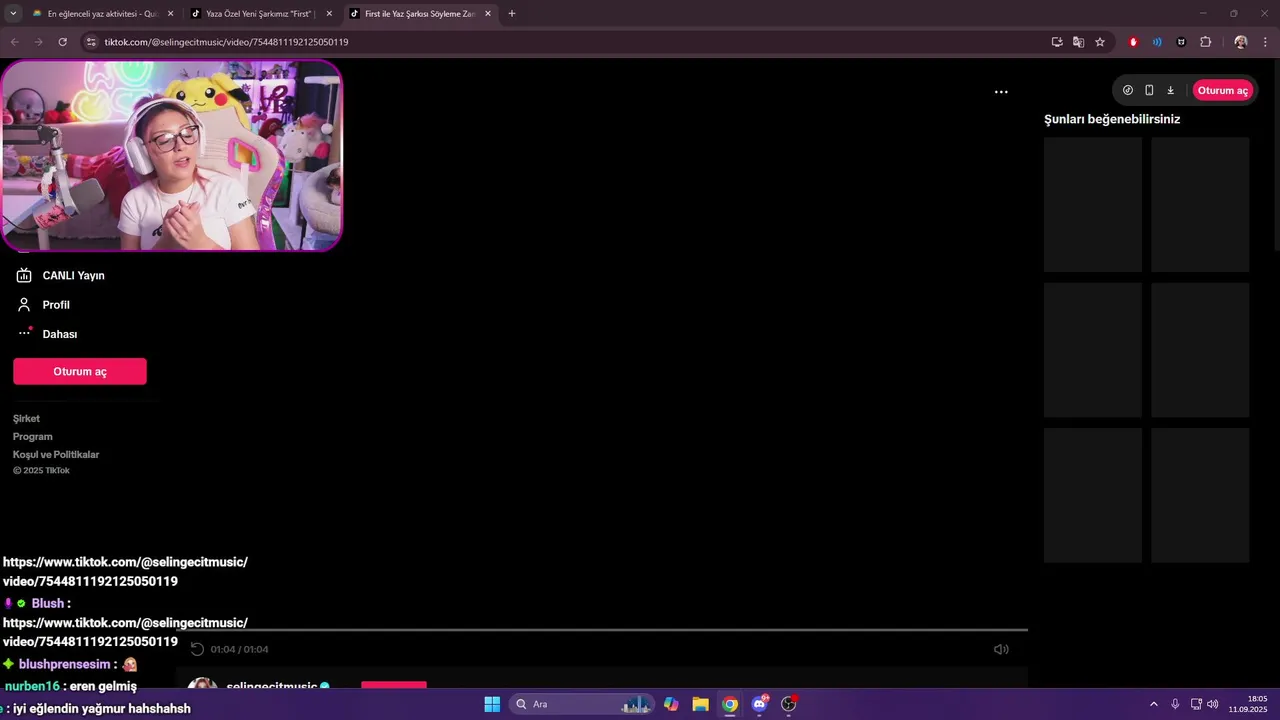This screenshot has width=1280, height=720.
Task: Open the tab search dropdown in Chrome
Action: (13, 14)
